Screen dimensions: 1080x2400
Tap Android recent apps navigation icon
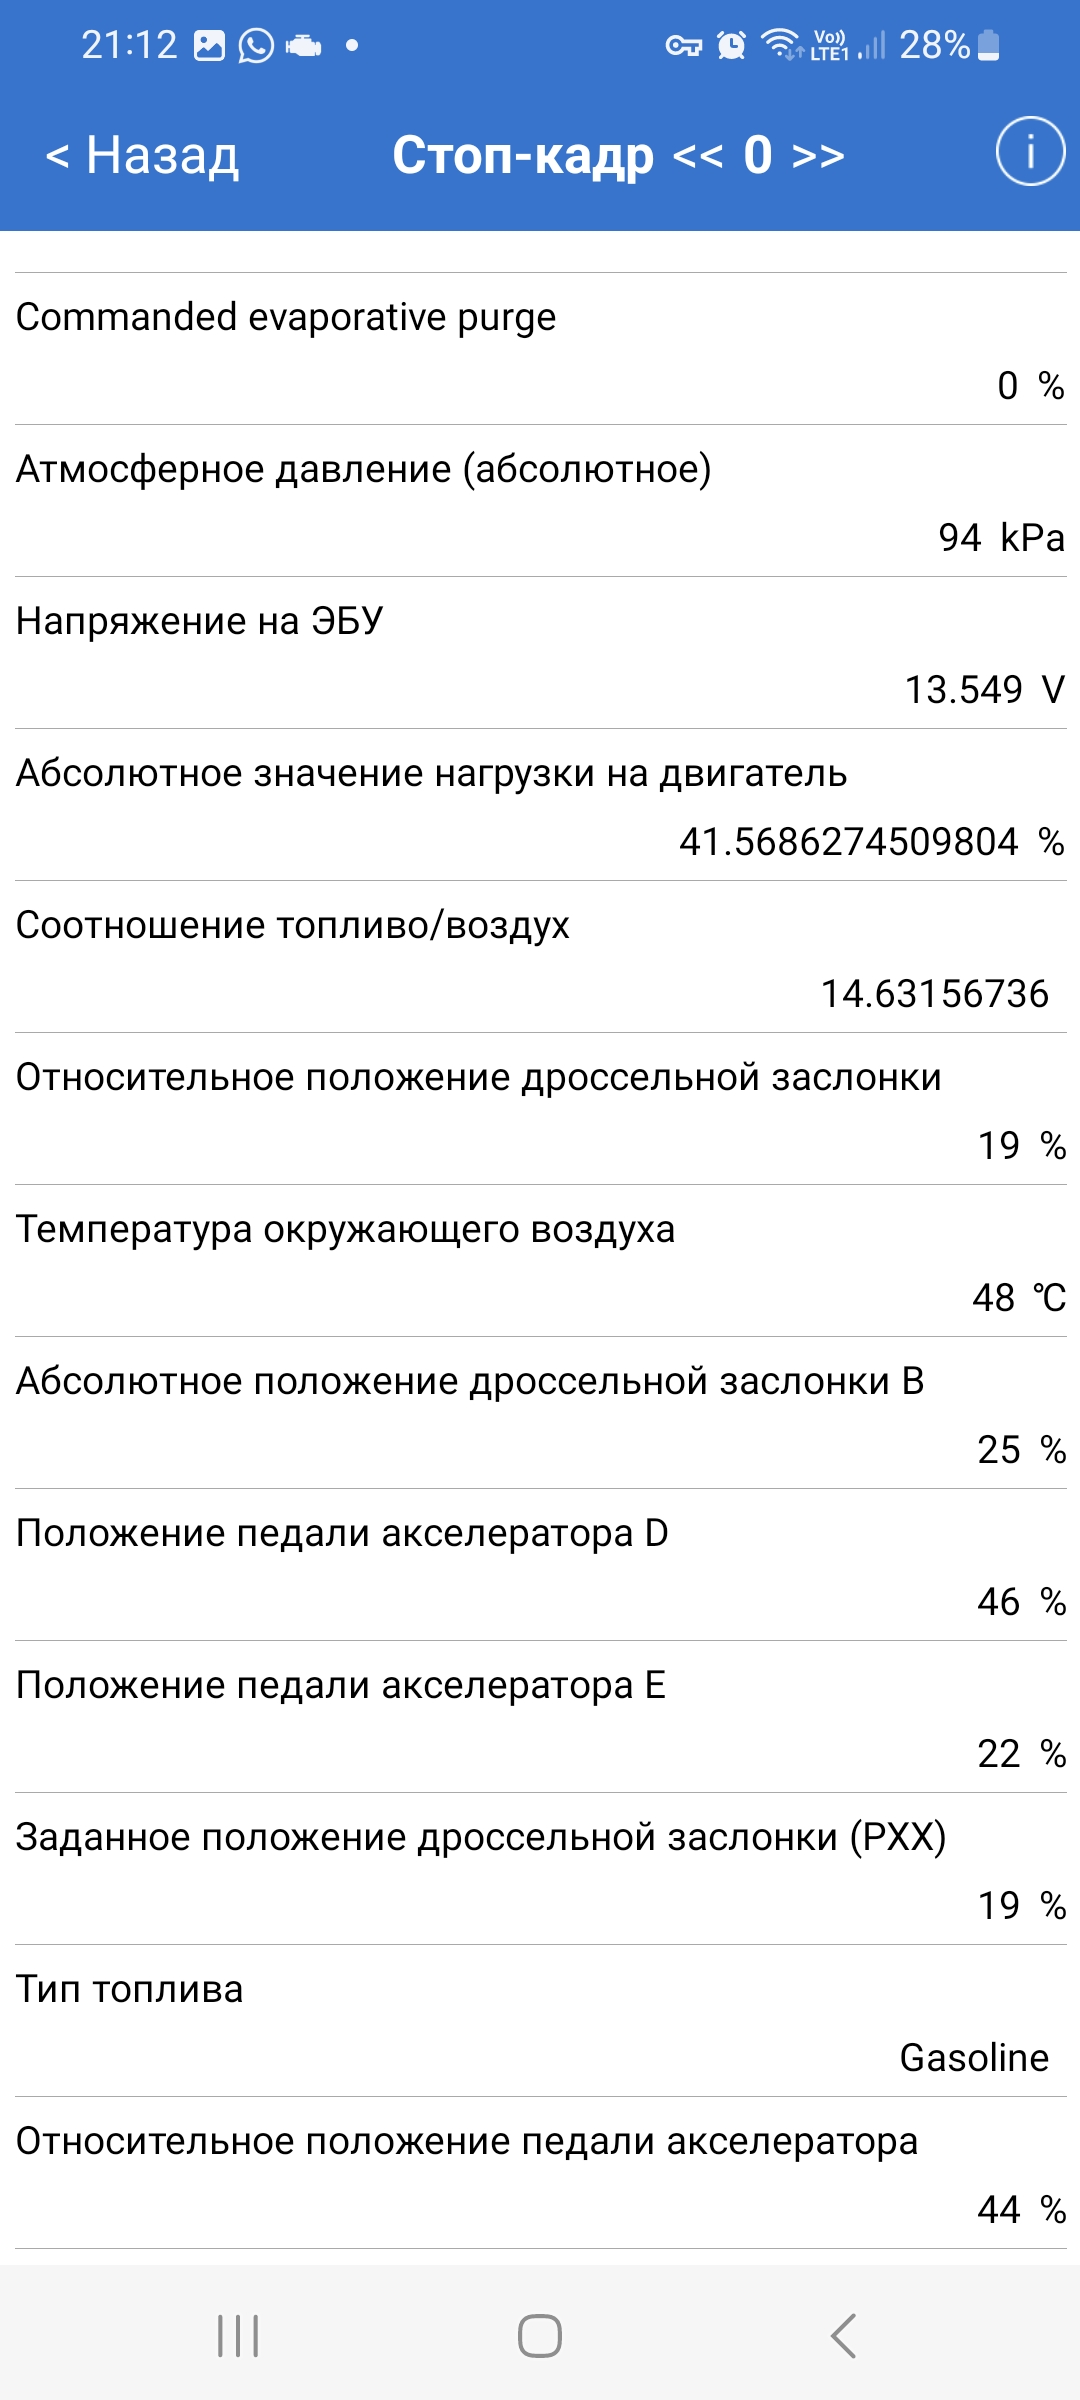(238, 2336)
